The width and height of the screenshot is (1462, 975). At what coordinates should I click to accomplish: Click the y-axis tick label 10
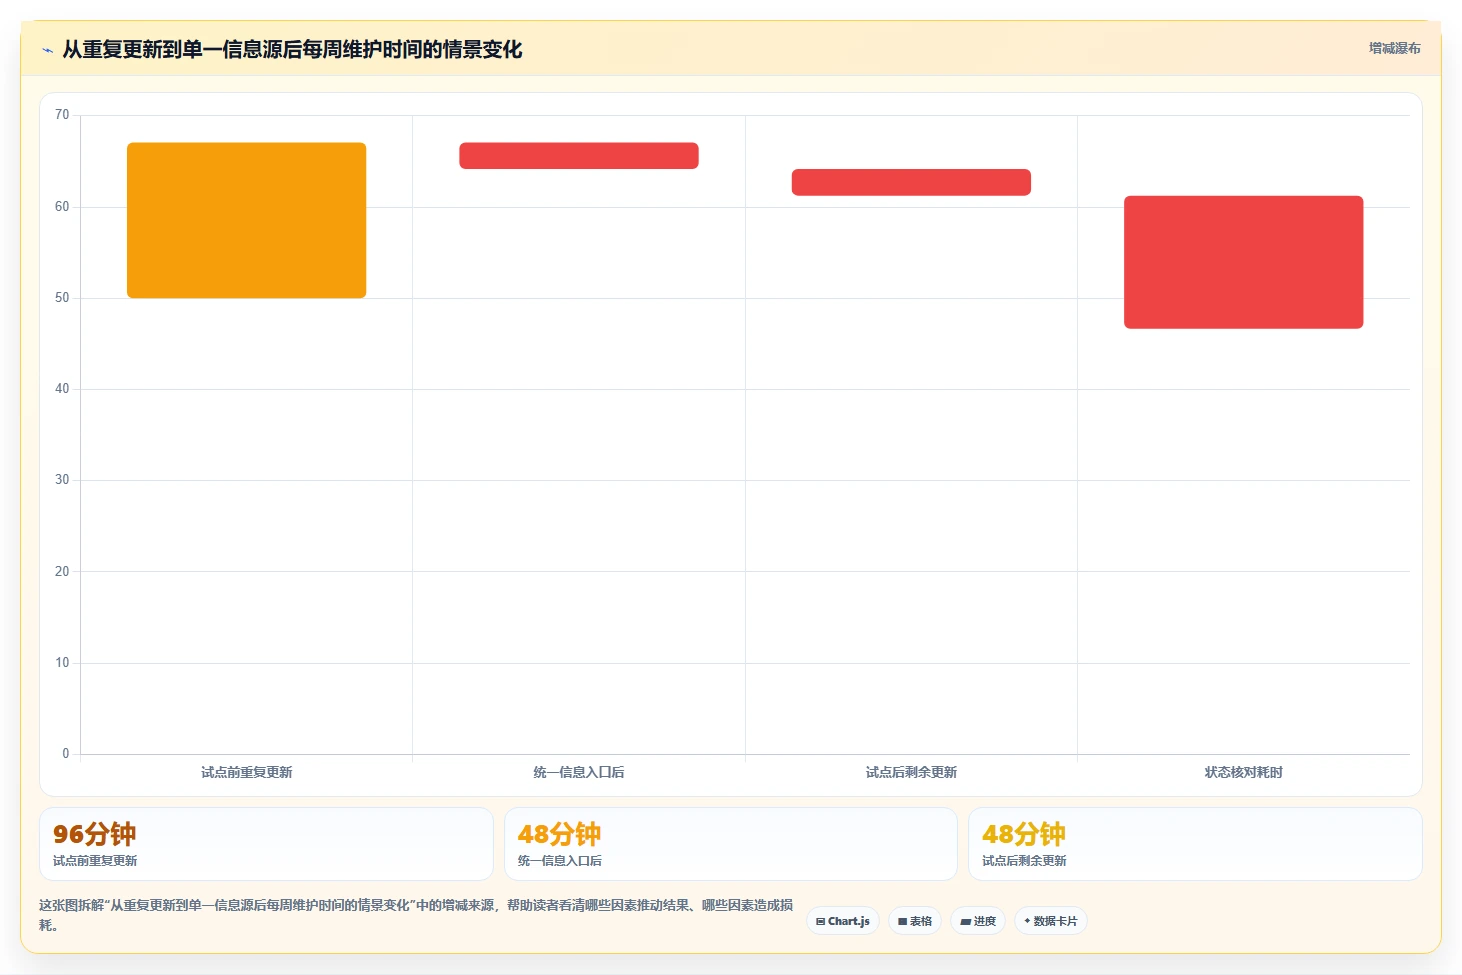[x=62, y=663]
